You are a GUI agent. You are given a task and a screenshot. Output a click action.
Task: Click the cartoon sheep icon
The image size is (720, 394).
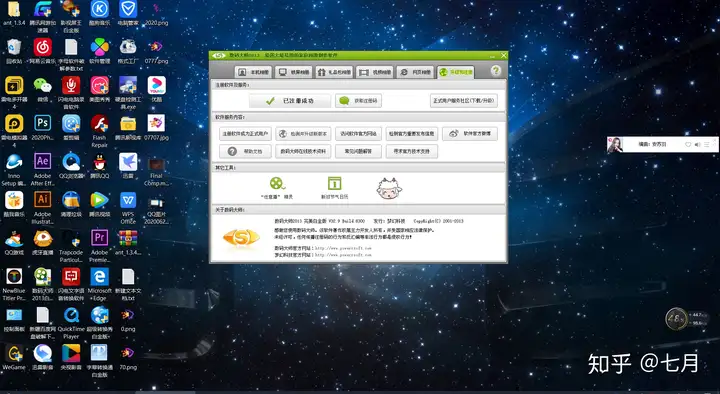click(x=389, y=188)
